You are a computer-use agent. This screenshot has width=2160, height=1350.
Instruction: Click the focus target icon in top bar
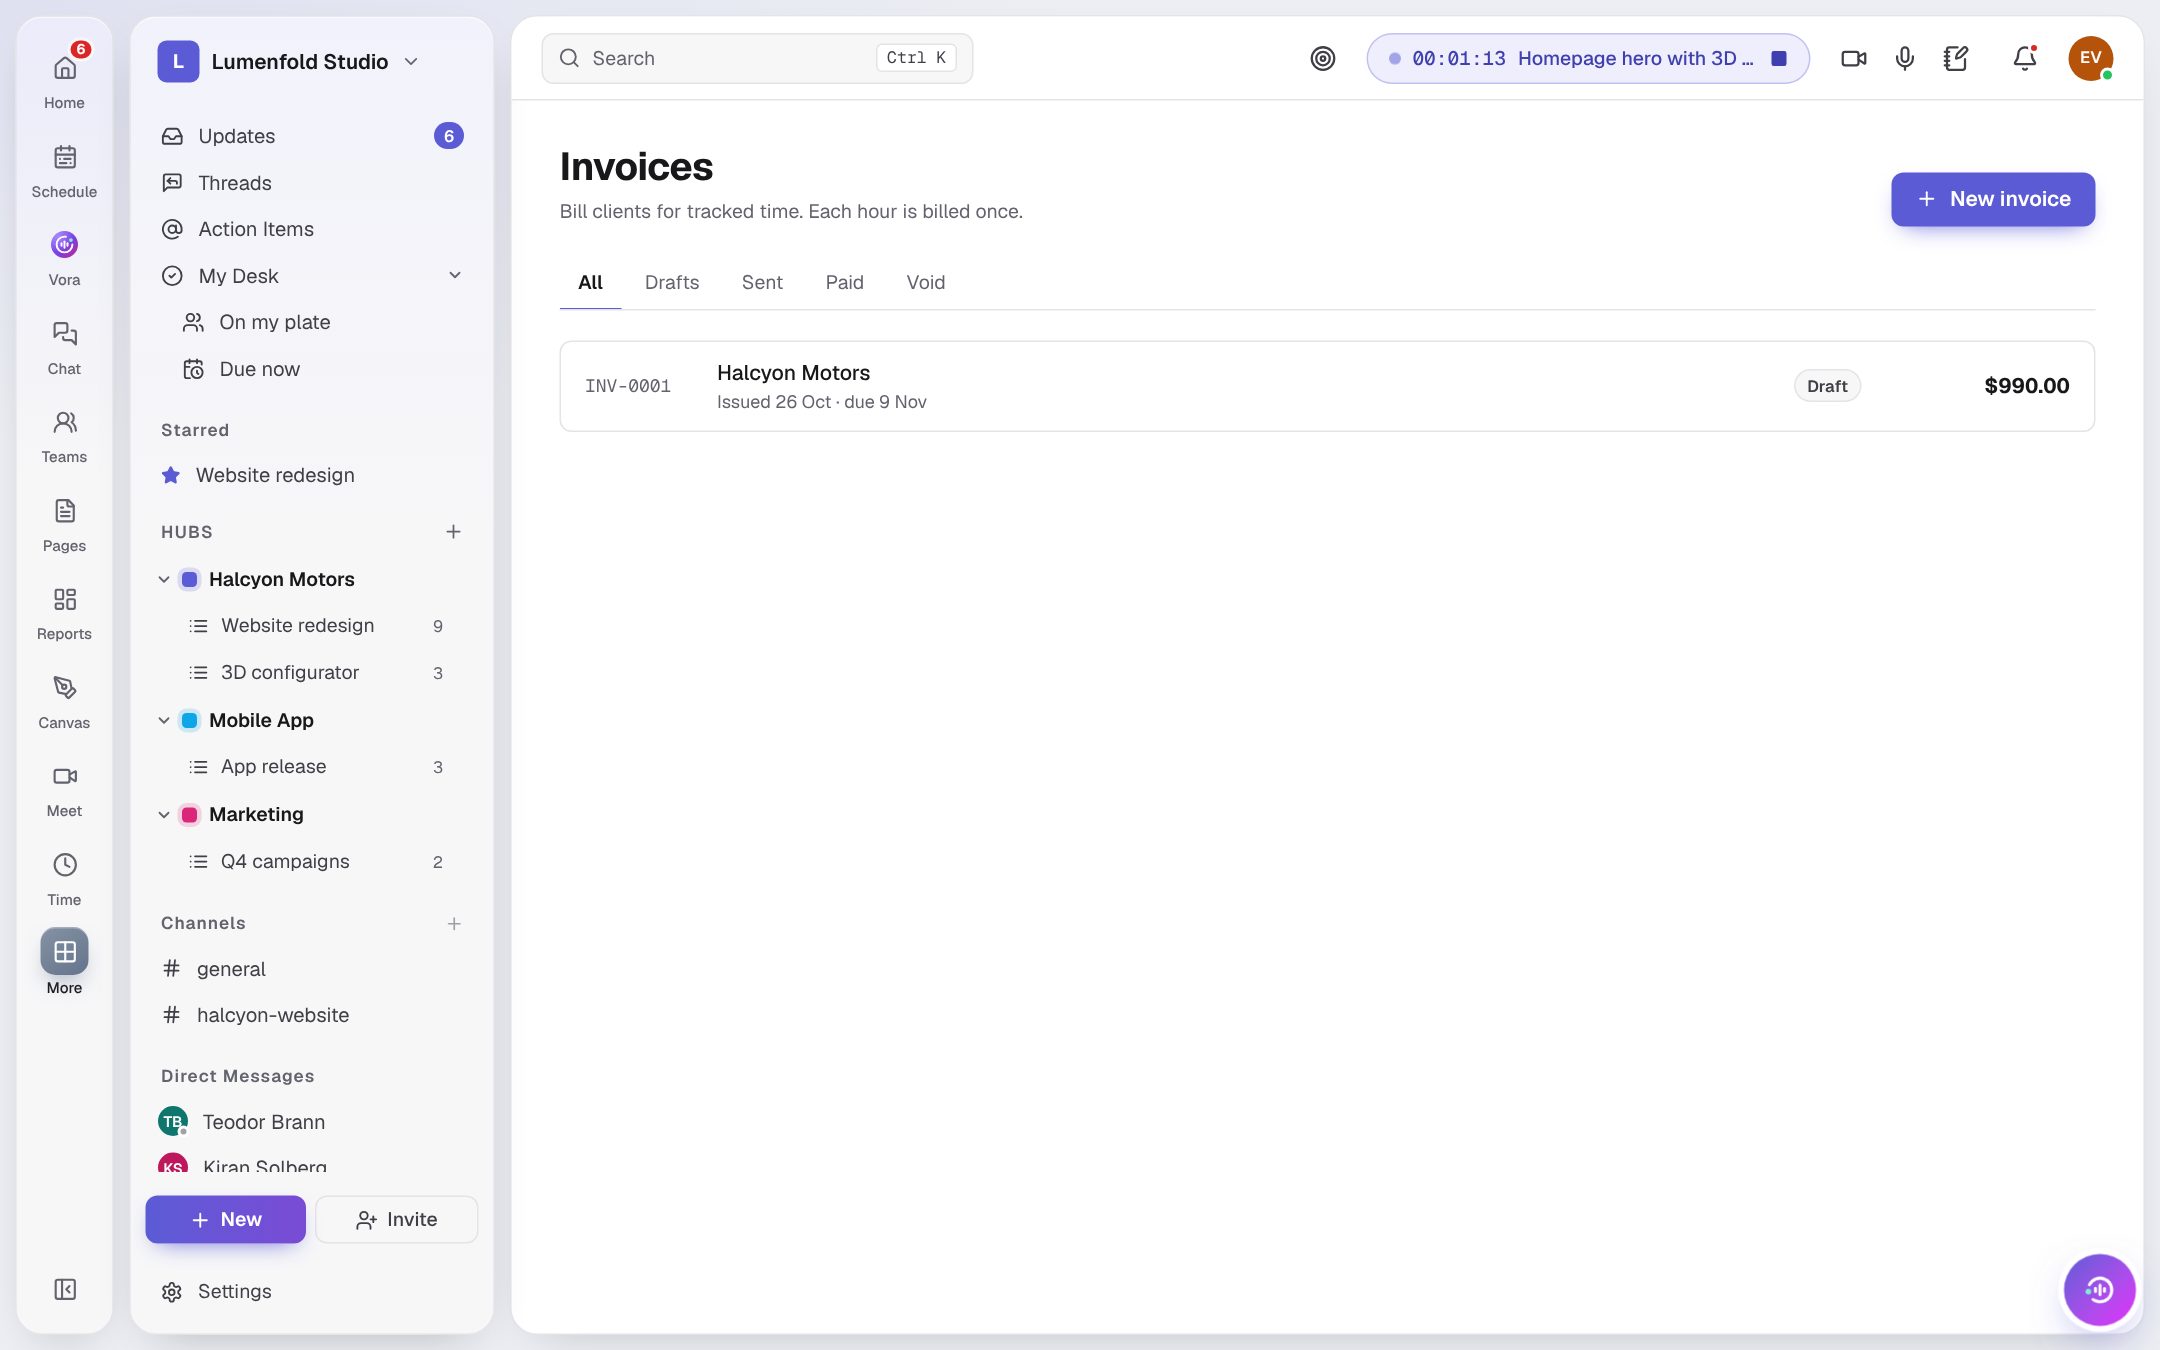[x=1322, y=58]
